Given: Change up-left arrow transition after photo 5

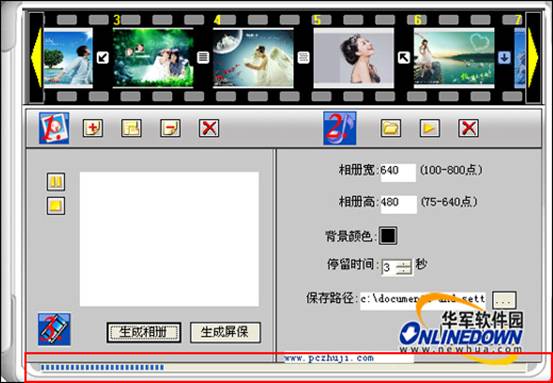Looking at the screenshot, I should tap(404, 57).
